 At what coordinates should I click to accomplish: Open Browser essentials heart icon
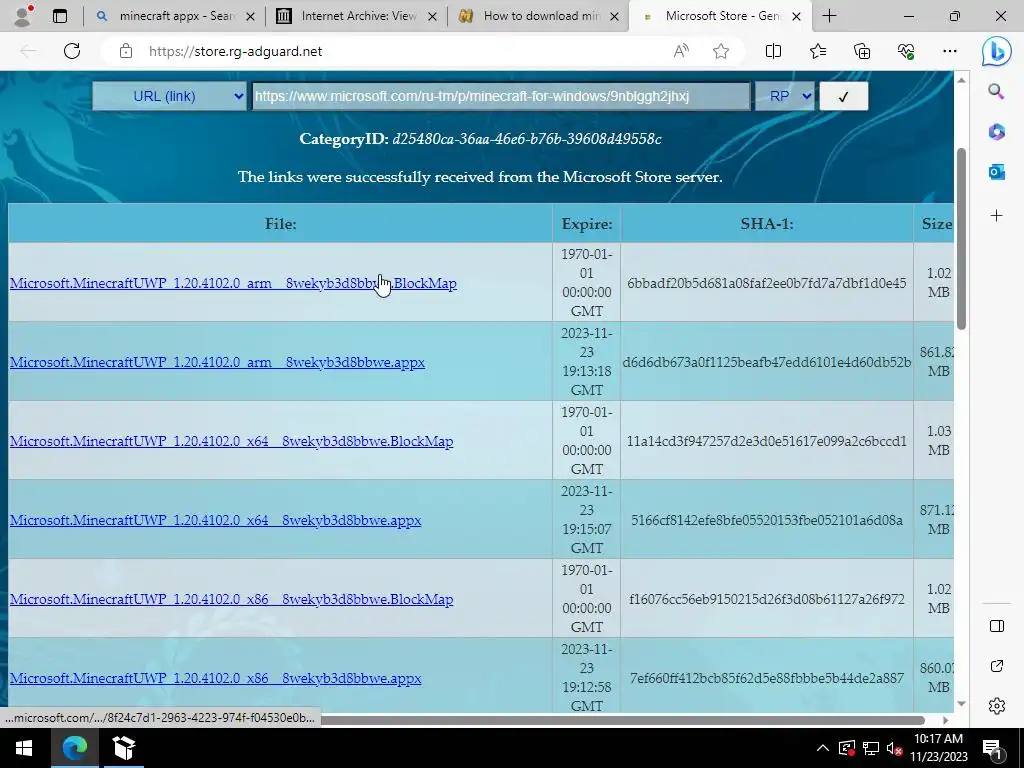point(906,51)
